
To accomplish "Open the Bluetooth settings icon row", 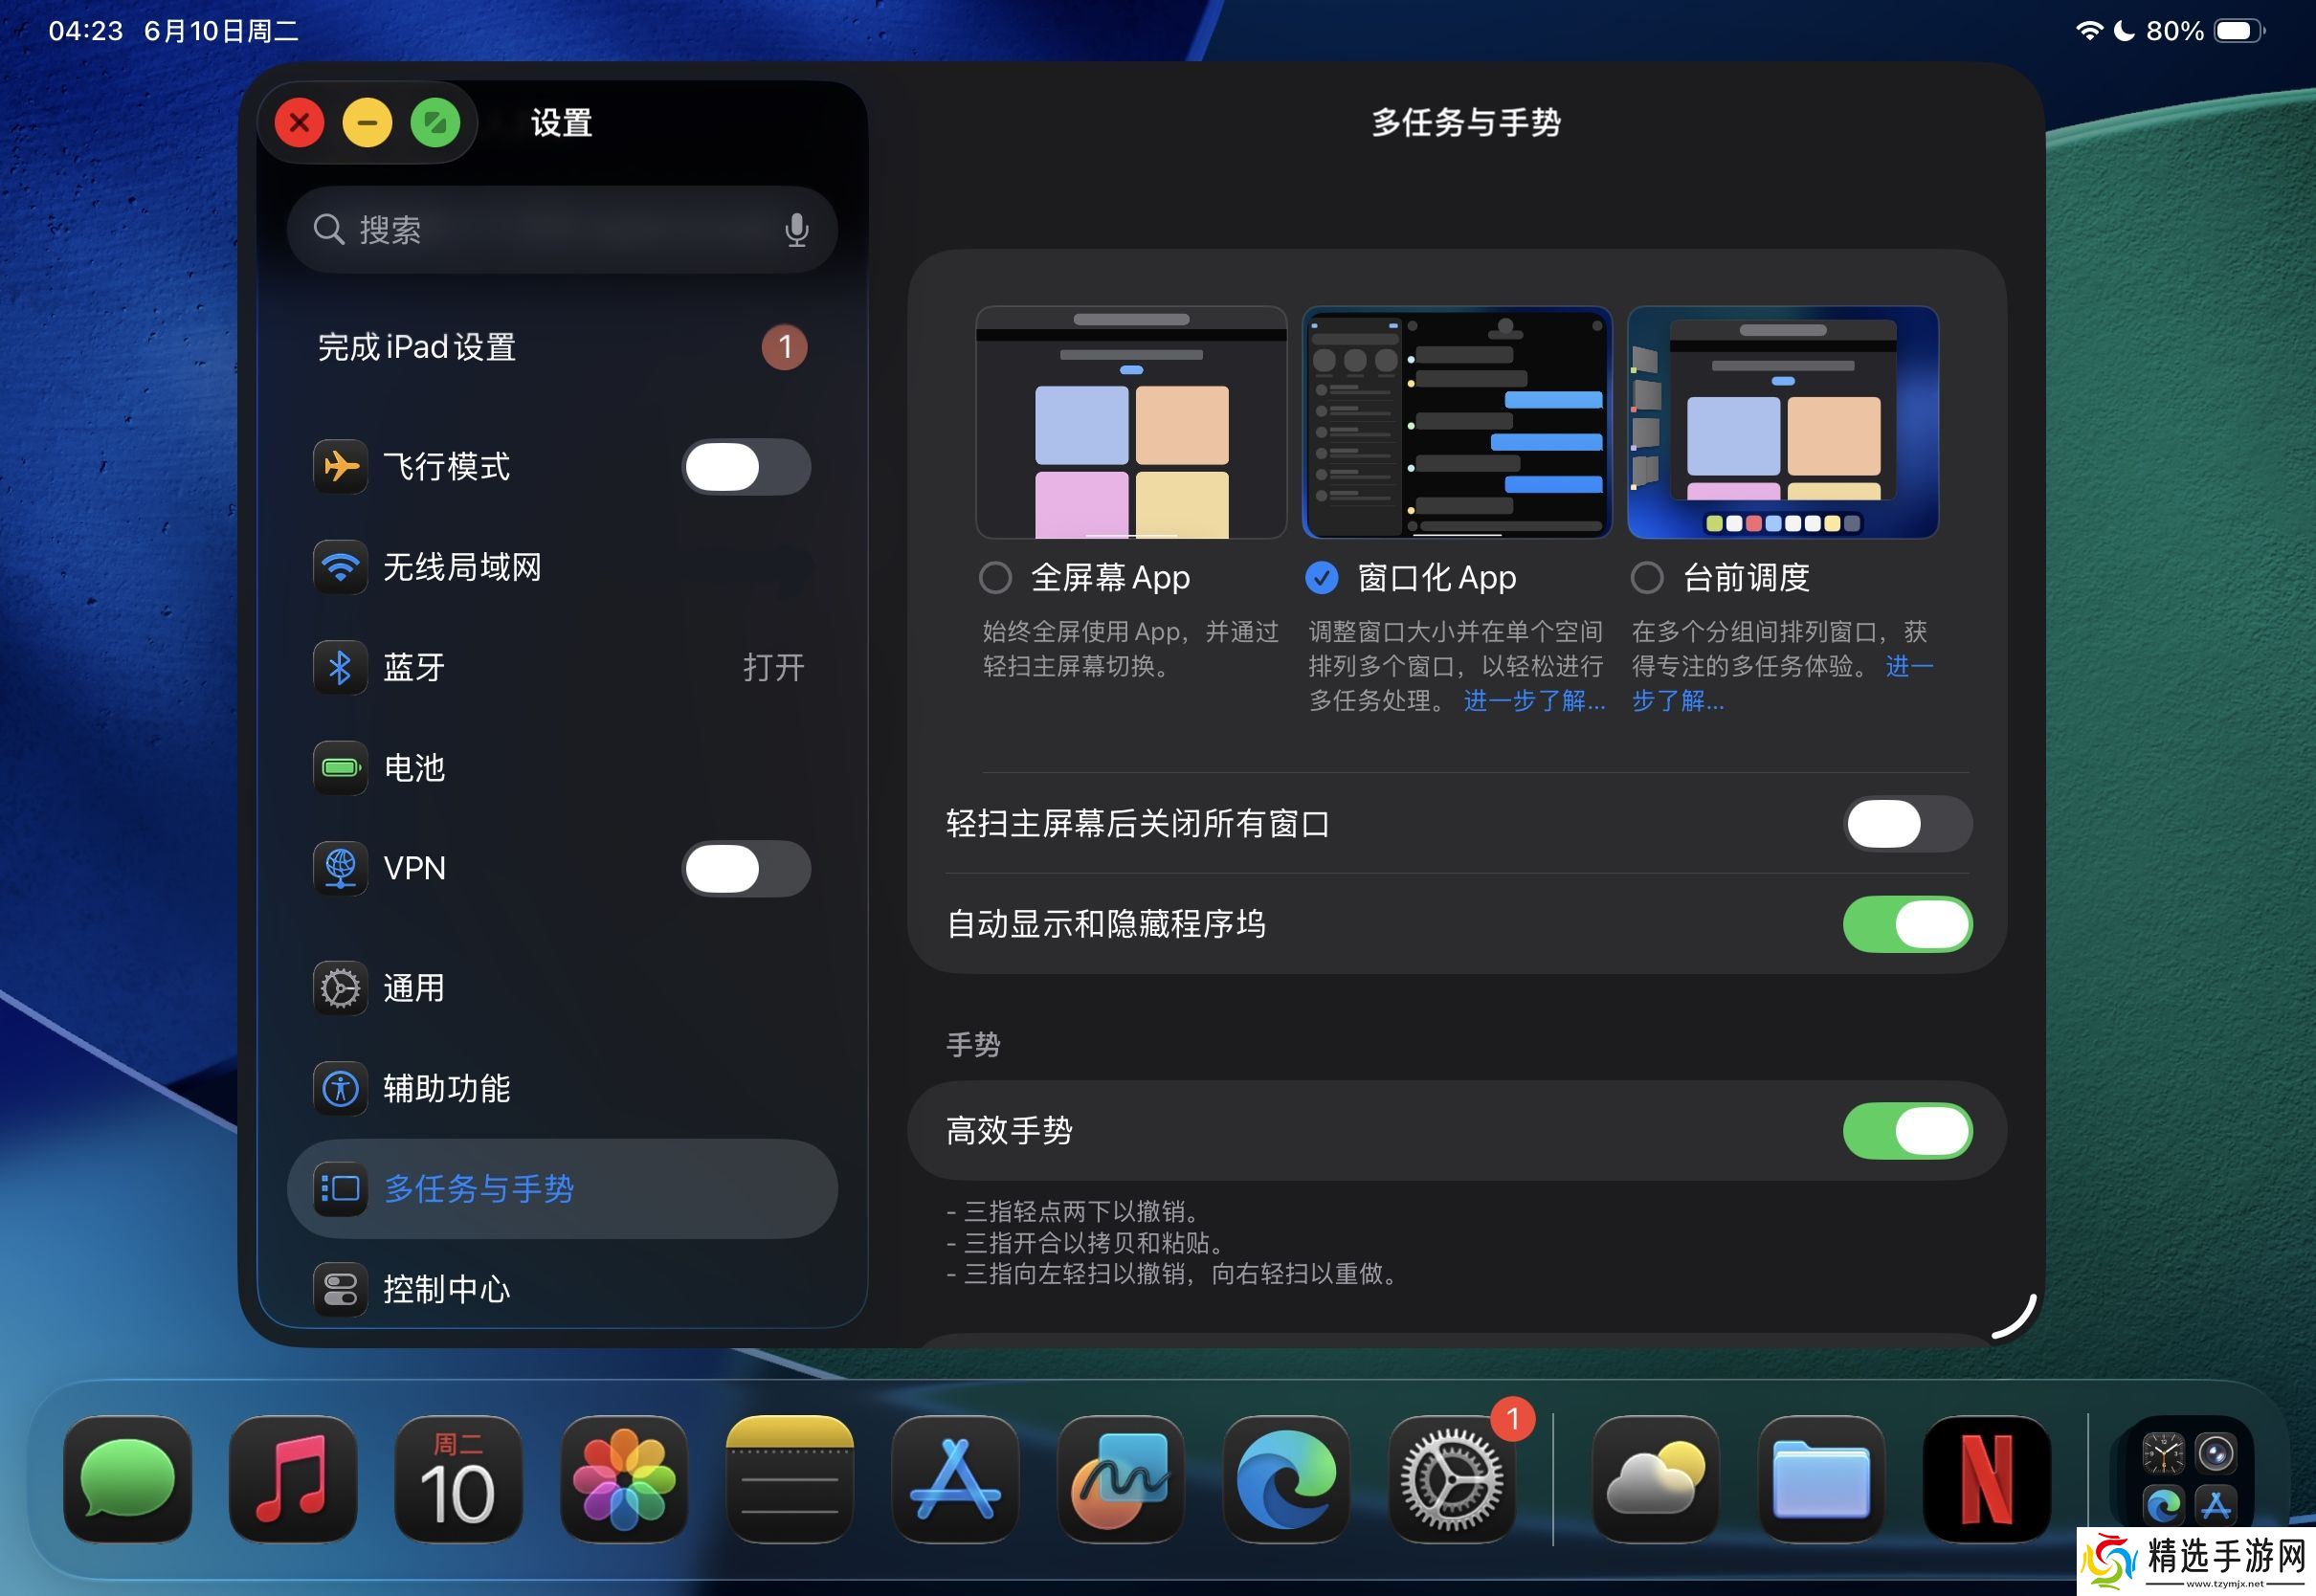I will [x=340, y=667].
